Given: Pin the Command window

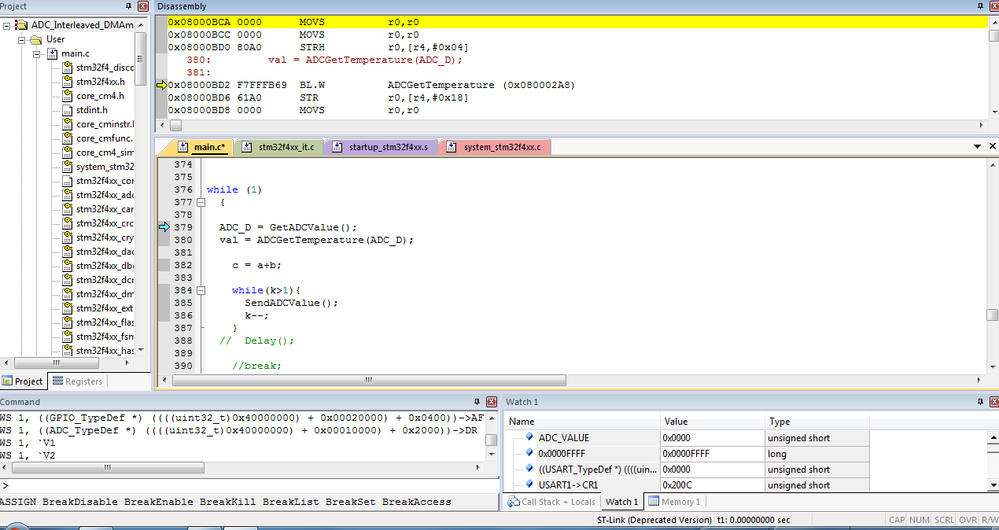Looking at the screenshot, I should tap(477, 402).
